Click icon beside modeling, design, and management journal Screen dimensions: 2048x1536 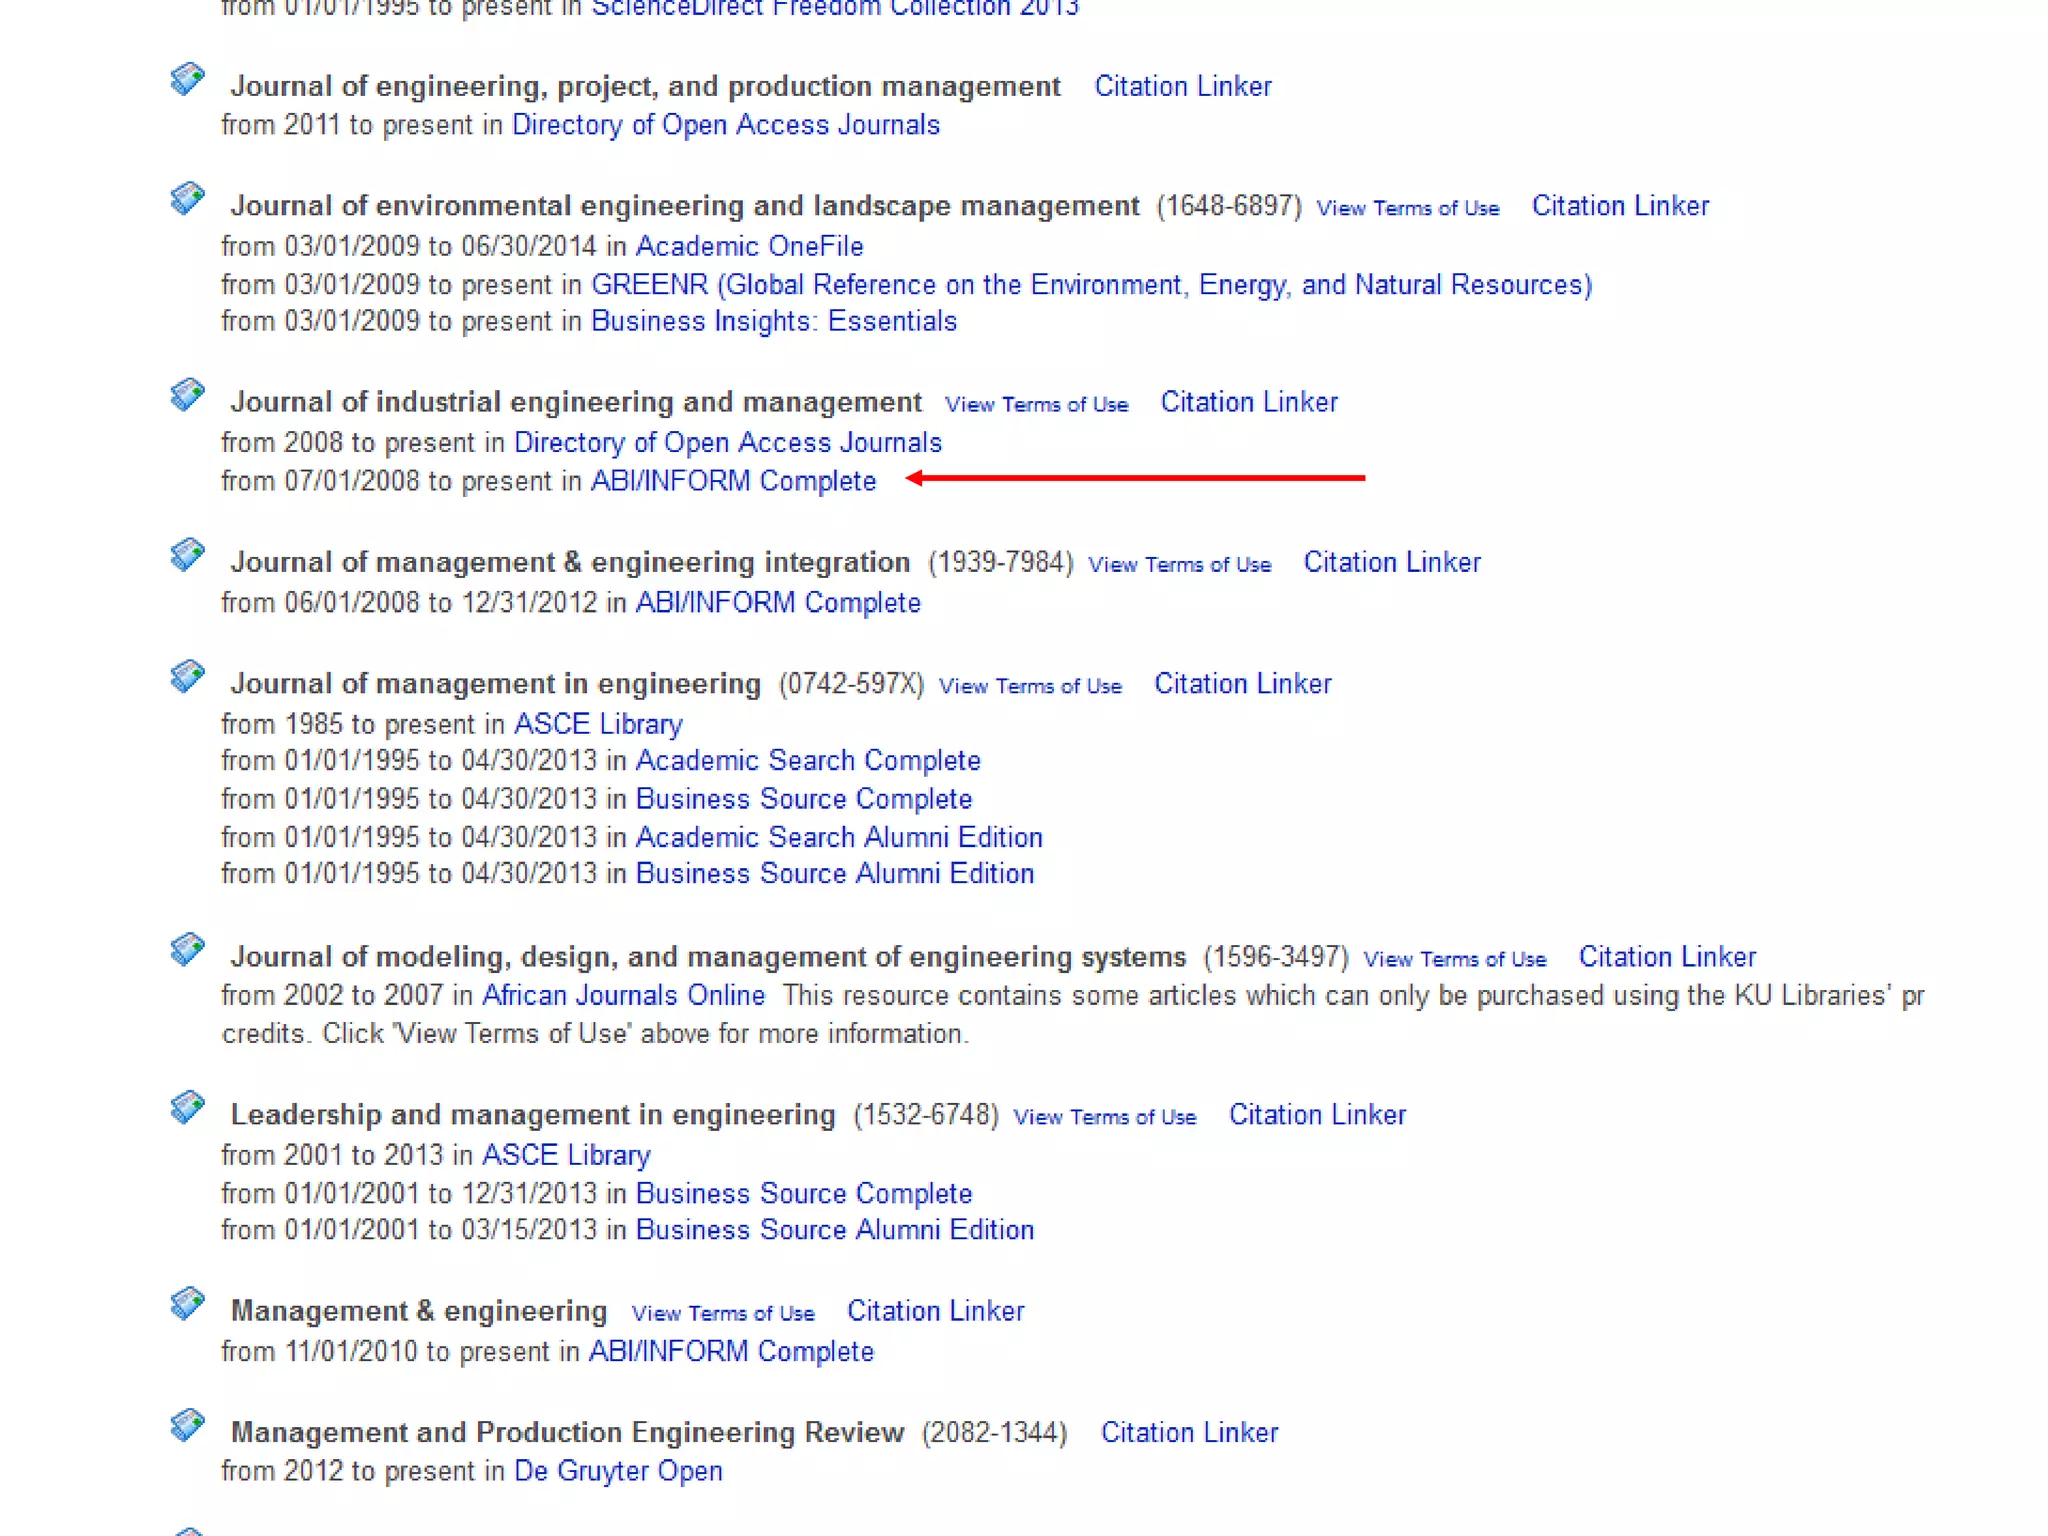pyautogui.click(x=187, y=949)
